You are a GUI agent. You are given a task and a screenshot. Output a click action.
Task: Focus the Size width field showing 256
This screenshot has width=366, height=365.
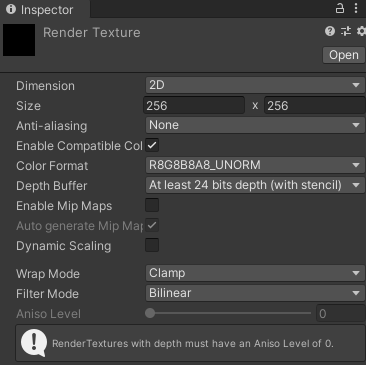(x=194, y=106)
